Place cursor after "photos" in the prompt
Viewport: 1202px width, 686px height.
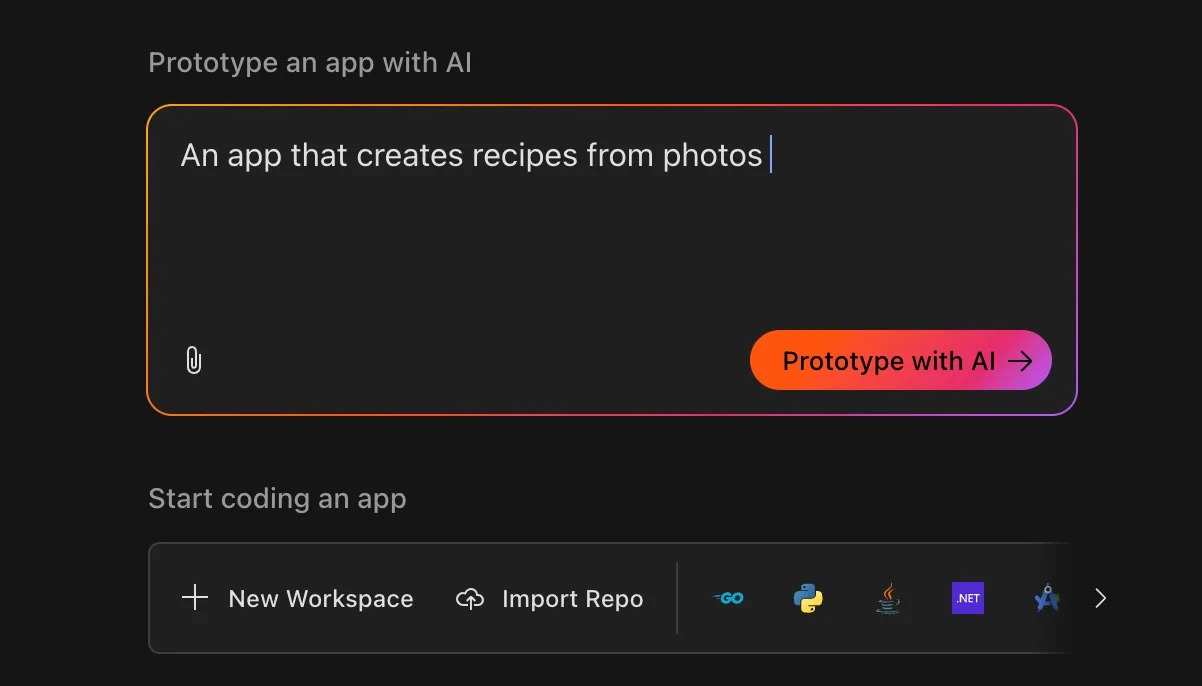pyautogui.click(x=766, y=156)
